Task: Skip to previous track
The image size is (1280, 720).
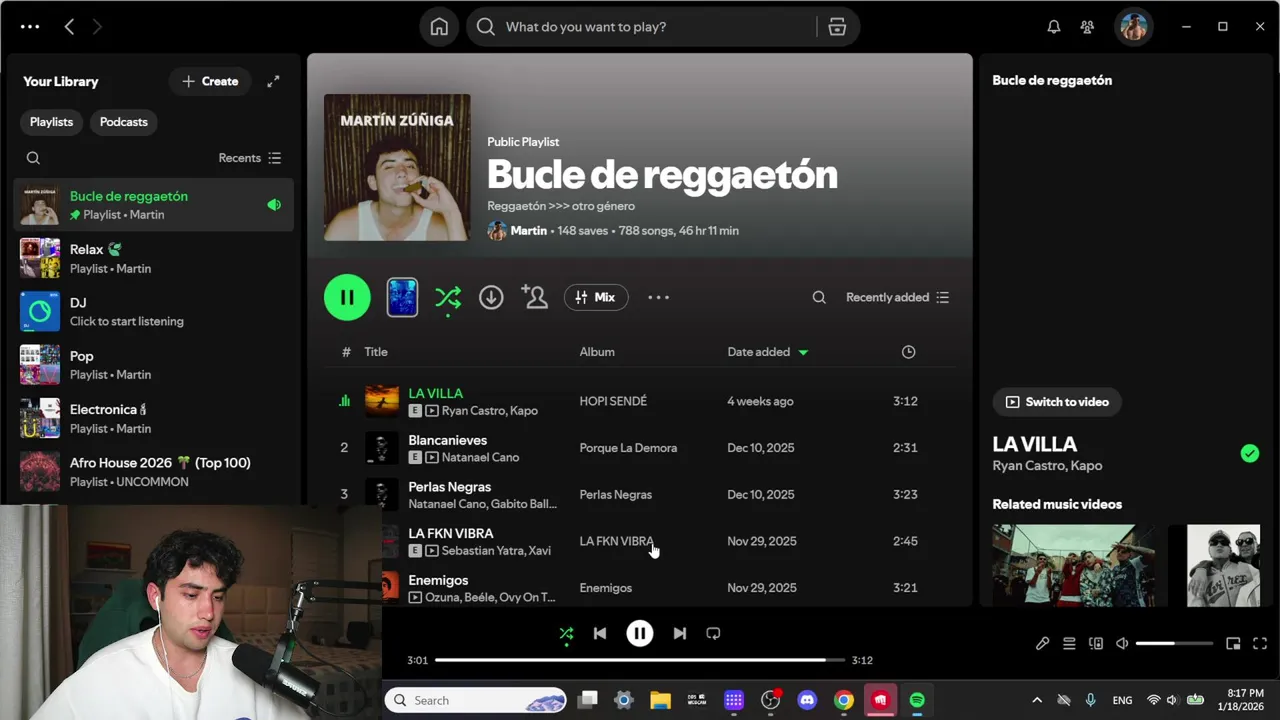Action: click(600, 633)
